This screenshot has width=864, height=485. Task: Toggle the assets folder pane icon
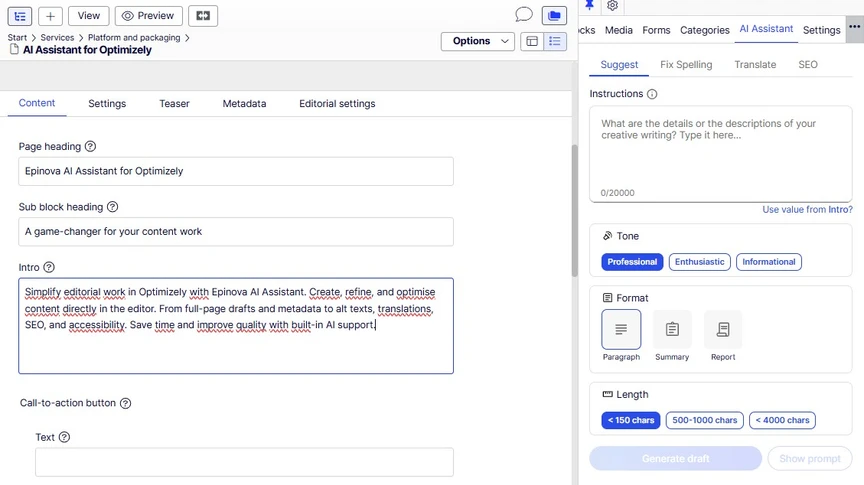tap(554, 15)
